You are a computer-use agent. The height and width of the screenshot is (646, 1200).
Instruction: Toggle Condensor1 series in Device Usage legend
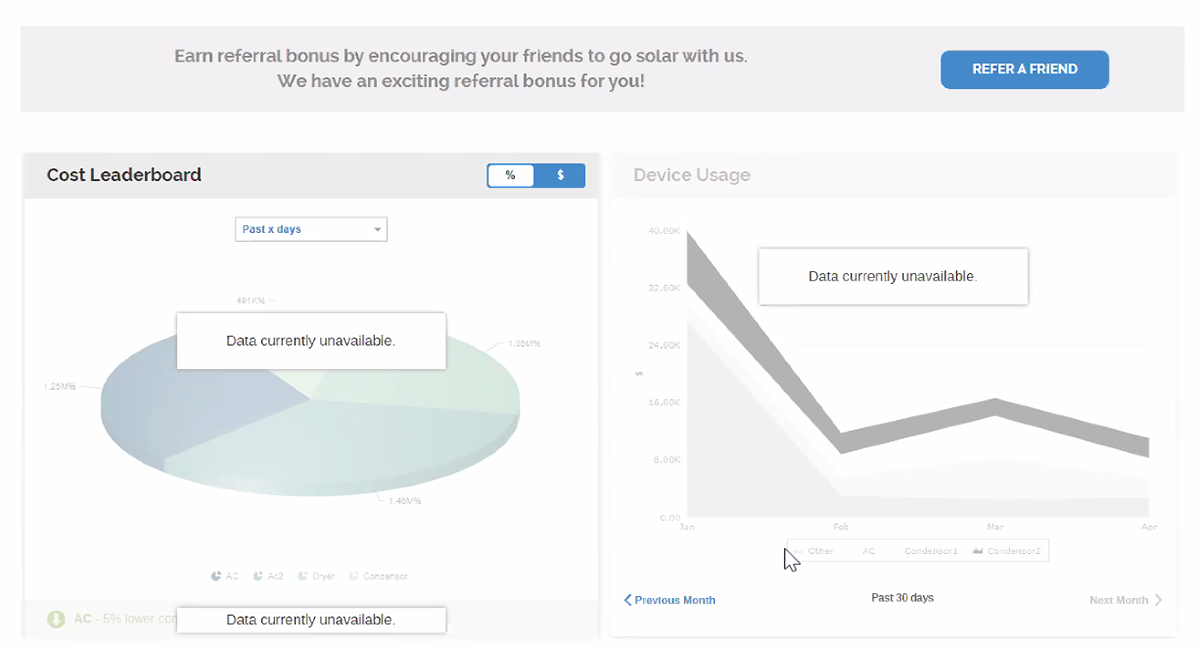click(931, 551)
